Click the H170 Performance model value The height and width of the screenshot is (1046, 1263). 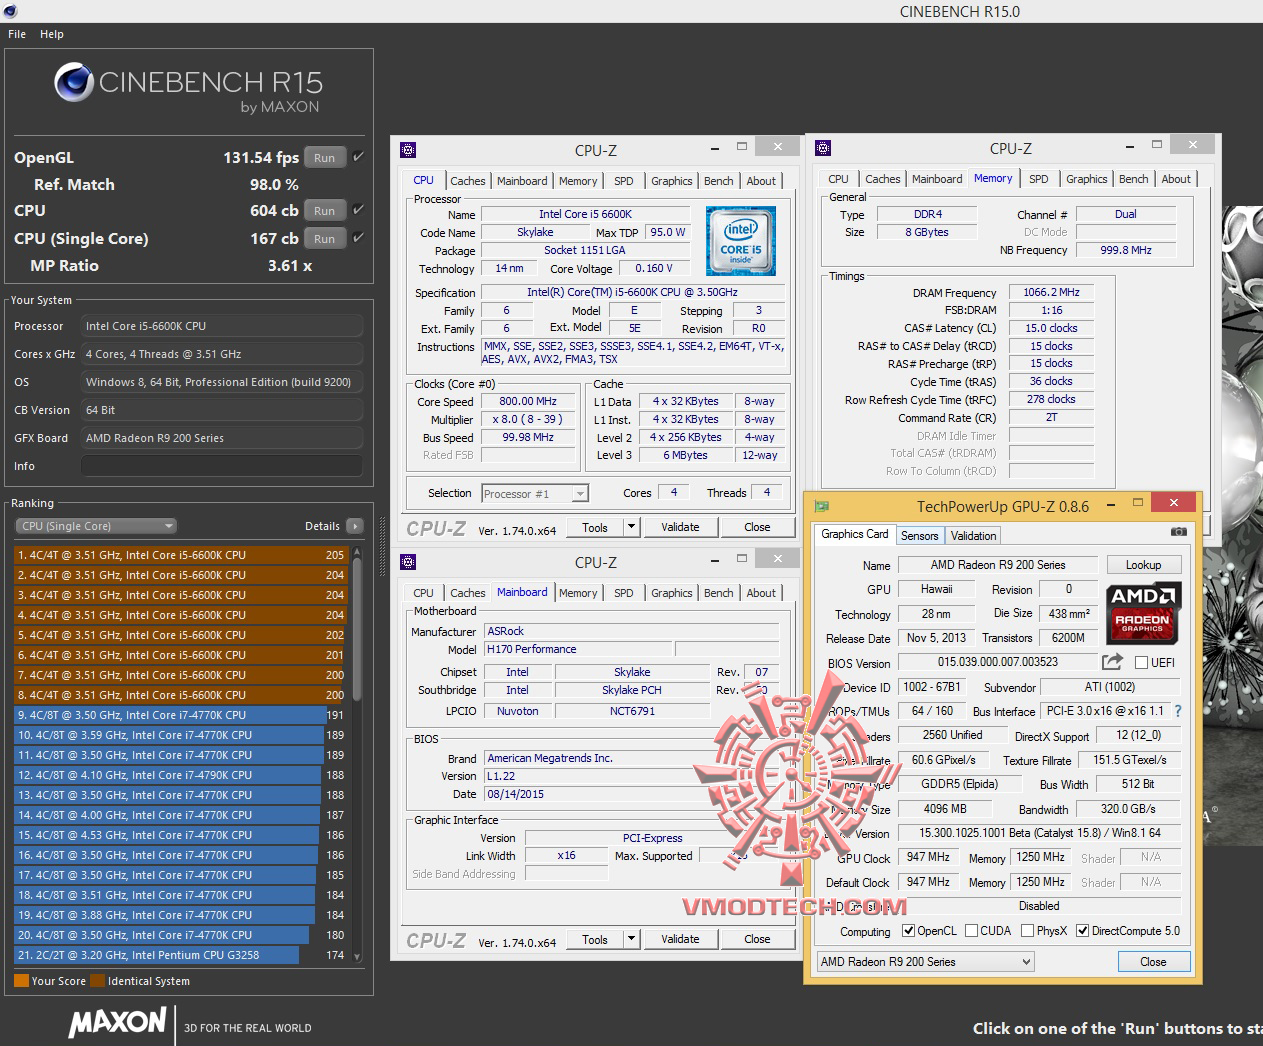click(x=579, y=649)
